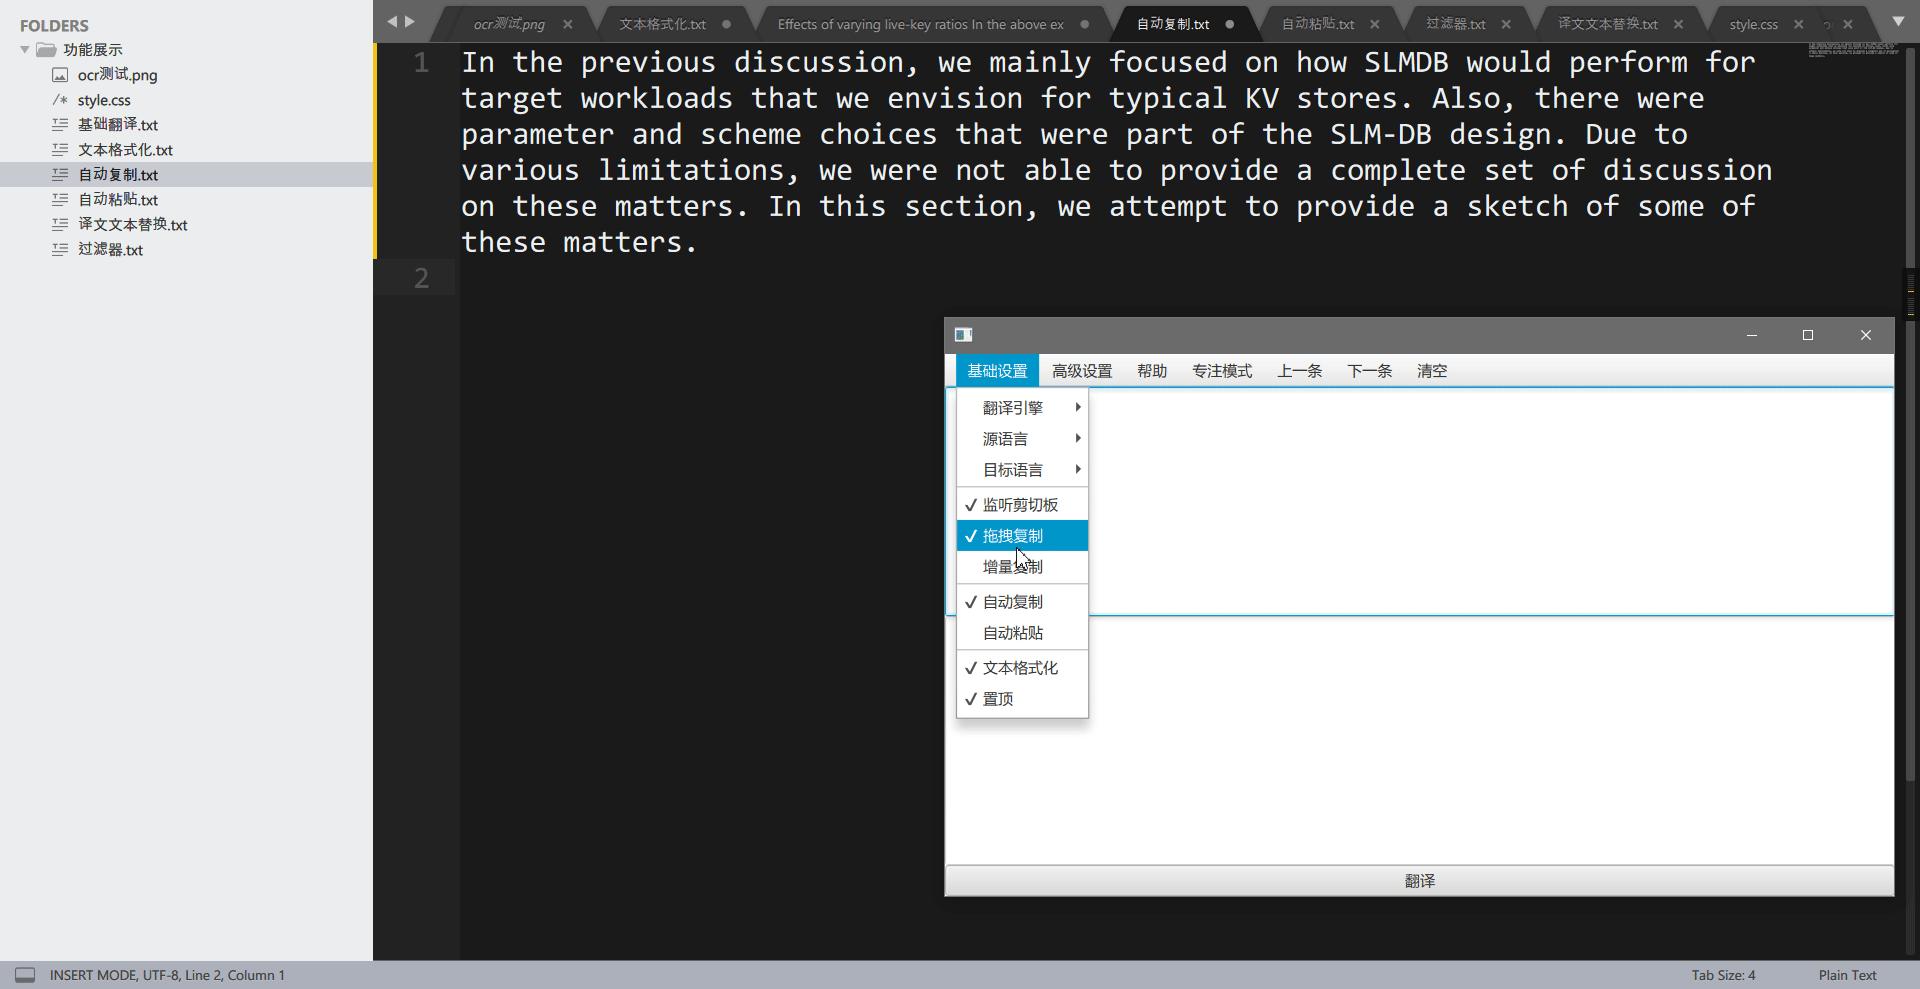The image size is (1920, 989).
Task: Toggle side bar via status bar panel icon
Action: click(x=25, y=975)
